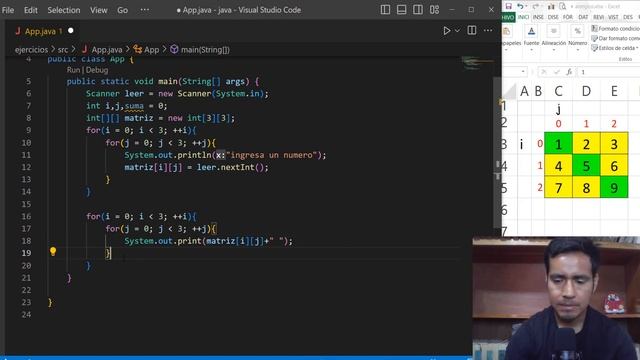Open Excel REVISAR ribbon tab

pyautogui.click(x=598, y=17)
